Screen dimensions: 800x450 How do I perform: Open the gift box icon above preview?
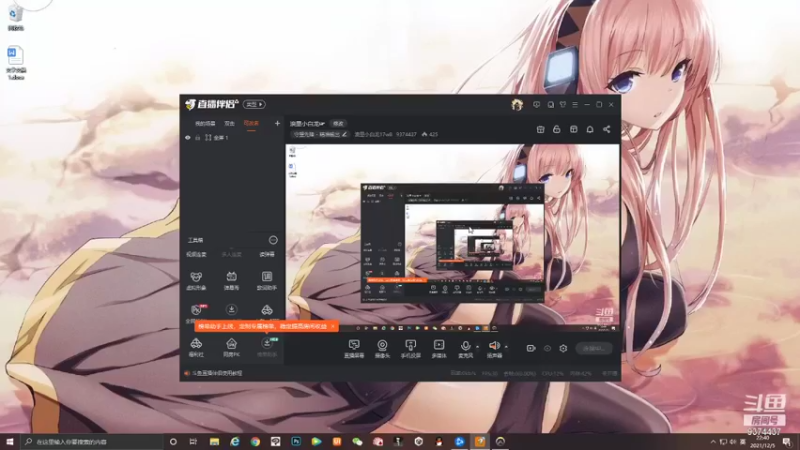[540, 130]
